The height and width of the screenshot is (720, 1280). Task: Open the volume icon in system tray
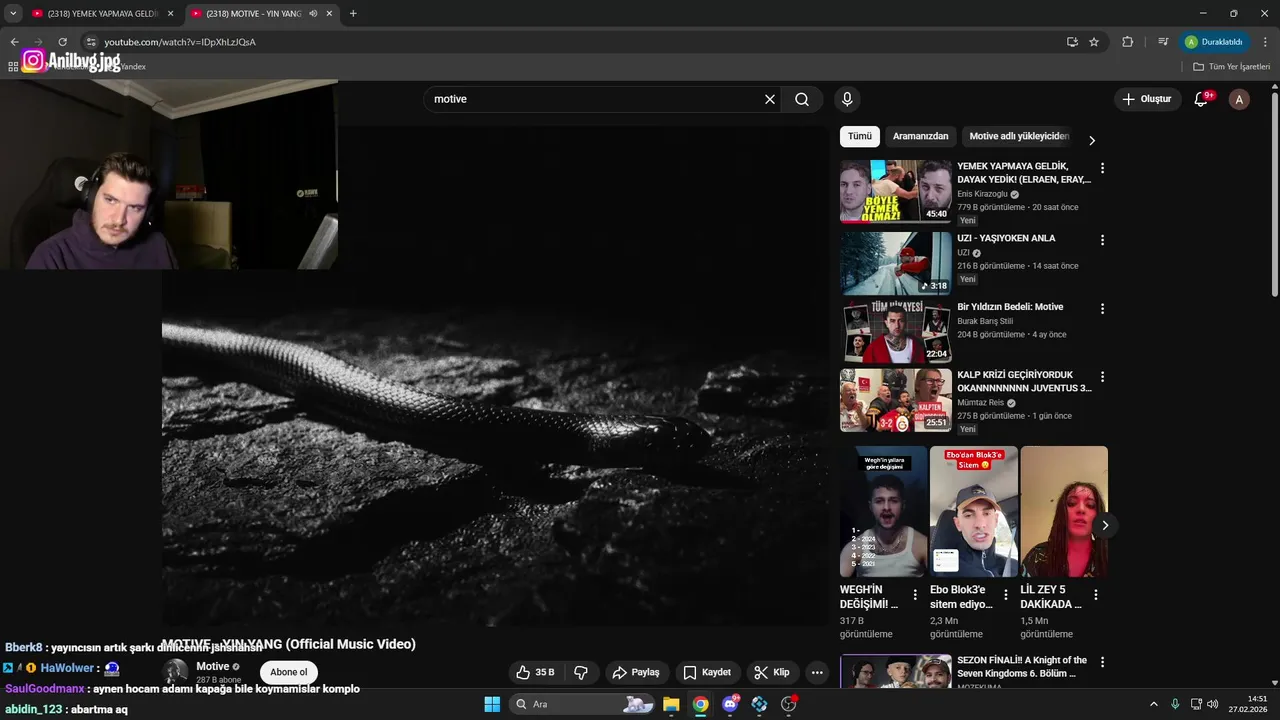1212,704
